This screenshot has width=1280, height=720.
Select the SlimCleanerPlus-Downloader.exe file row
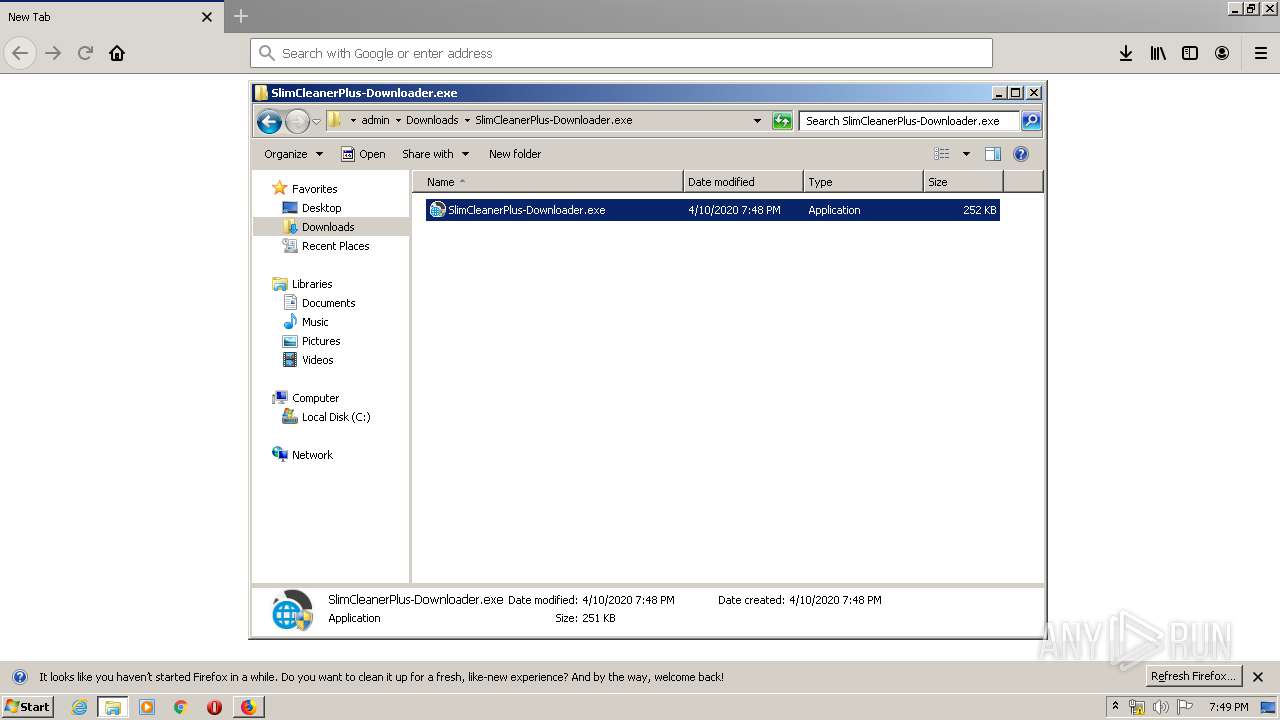click(x=712, y=210)
